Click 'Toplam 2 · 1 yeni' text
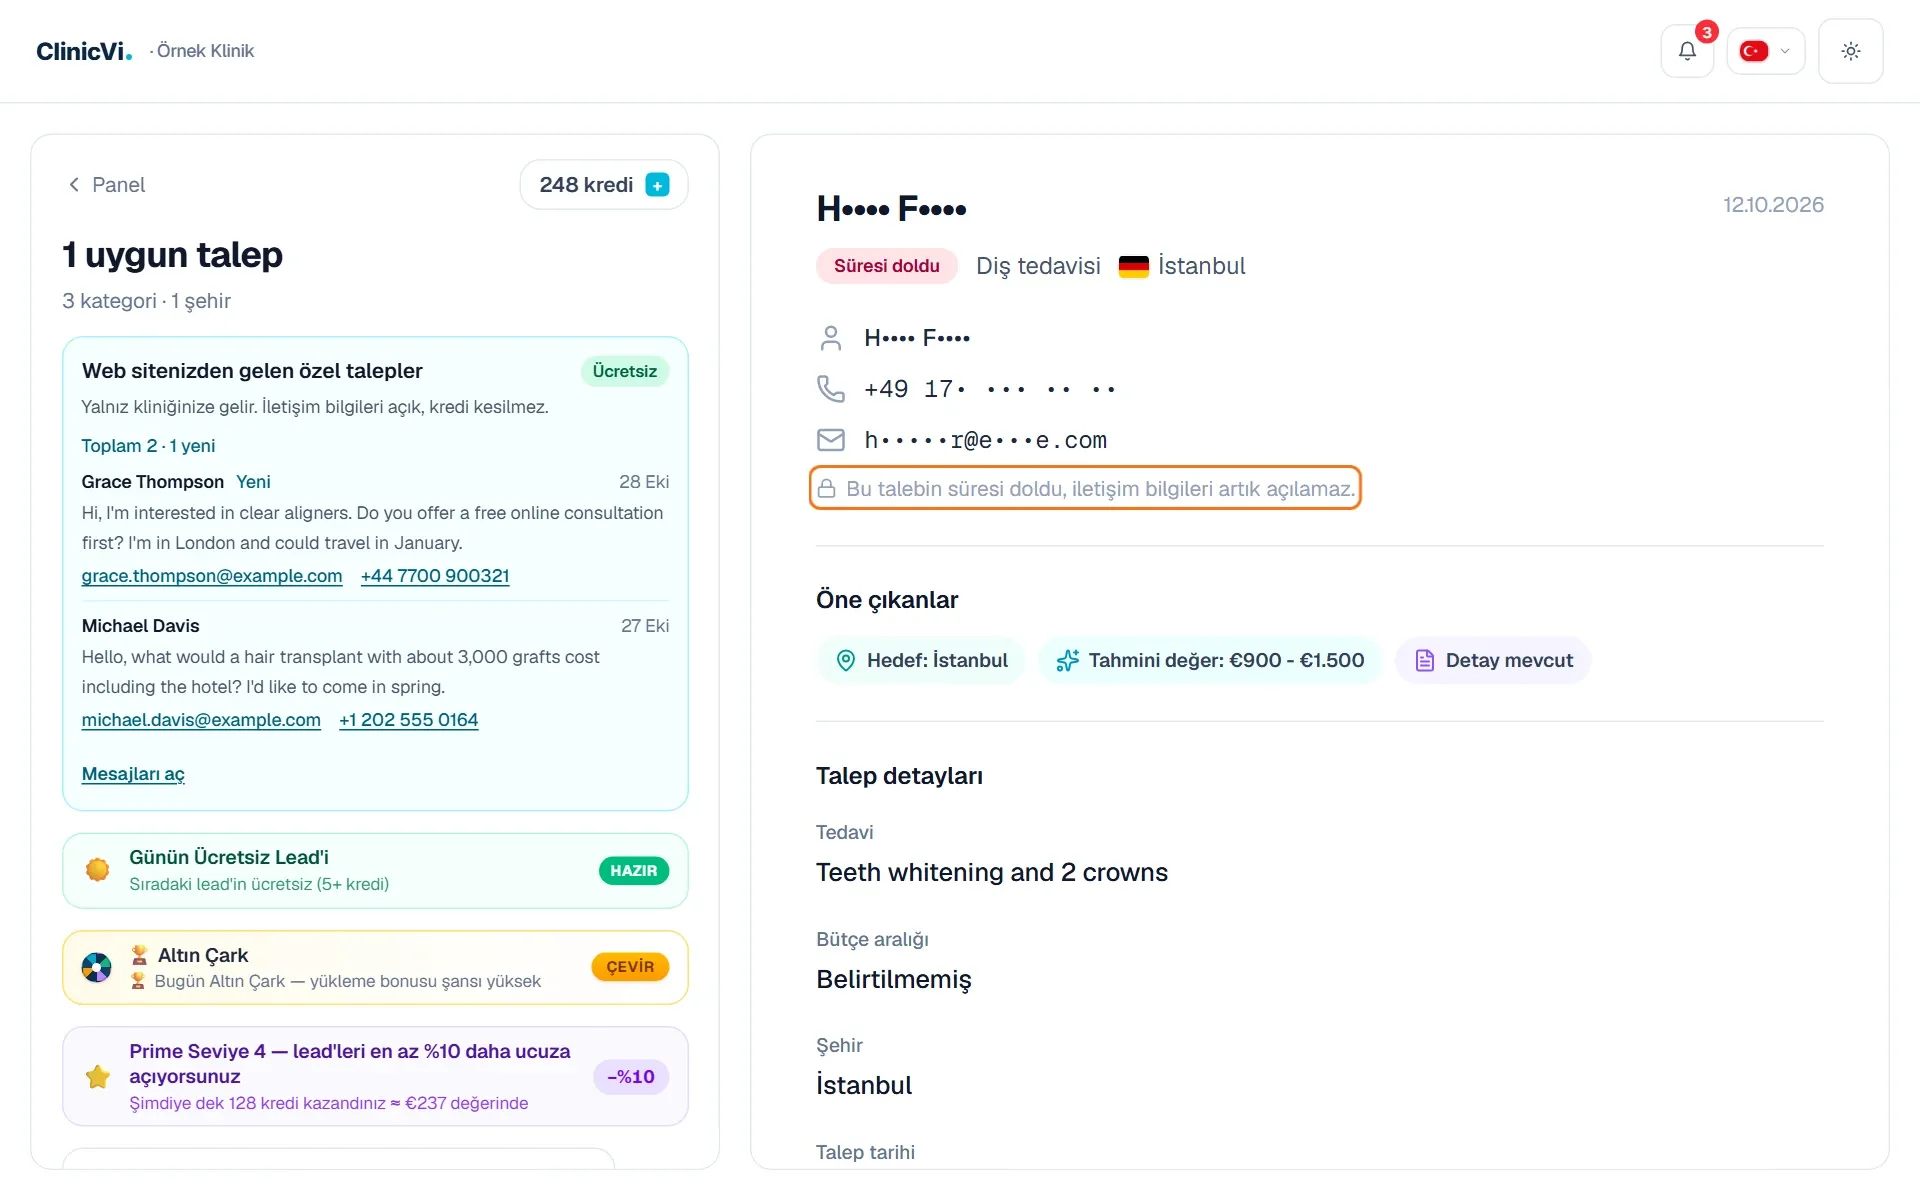Viewport: 1920px width, 1200px height. (x=148, y=446)
